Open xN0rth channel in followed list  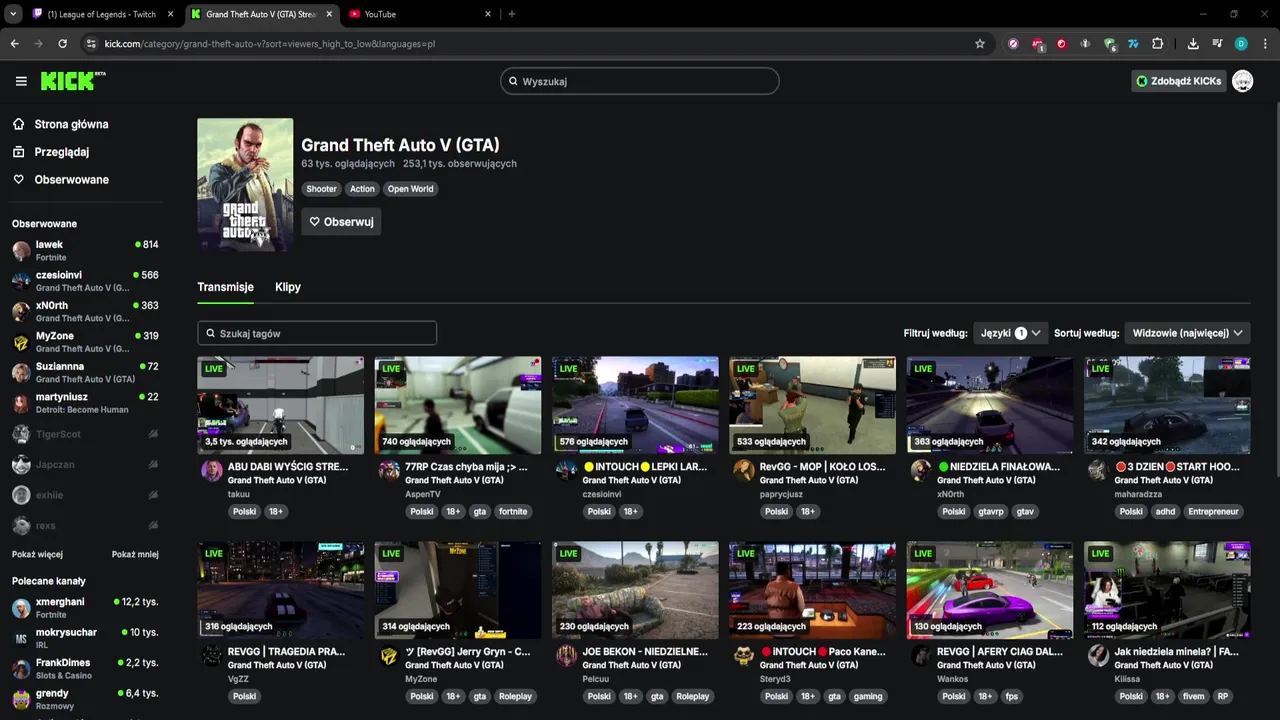click(85, 311)
